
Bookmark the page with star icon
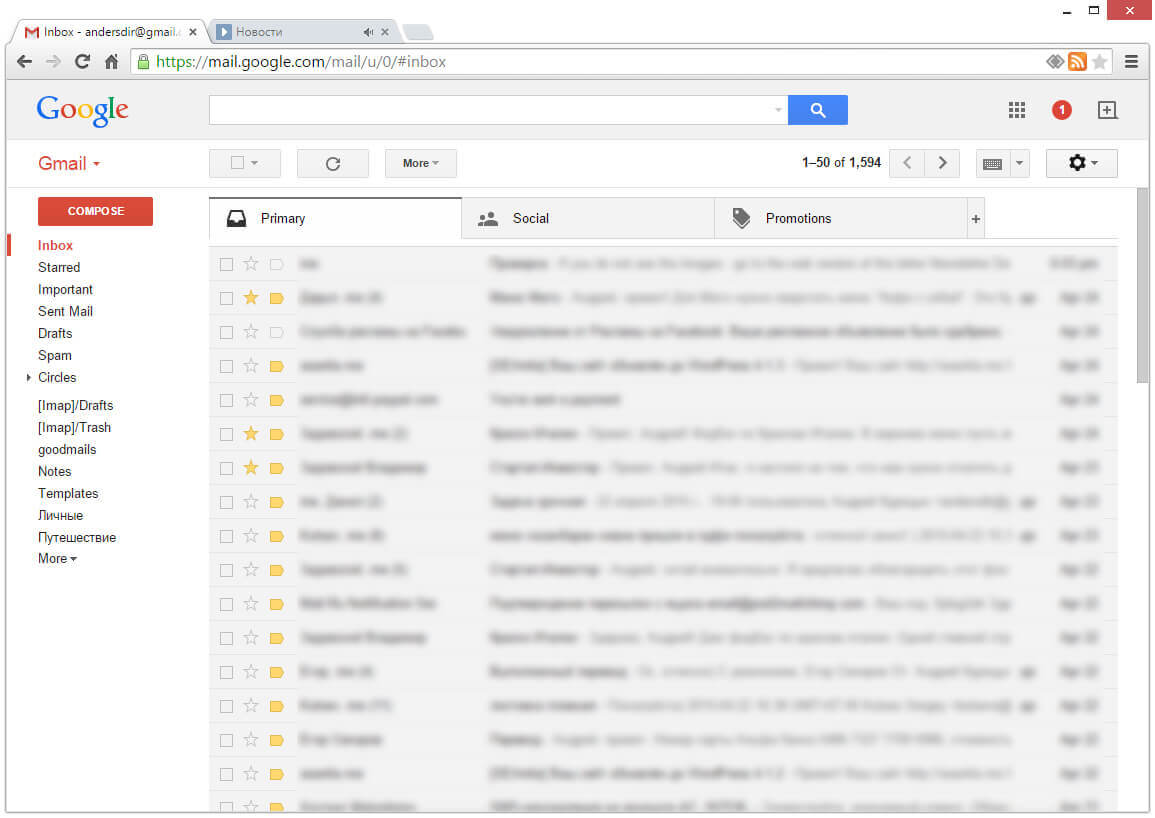[1100, 62]
